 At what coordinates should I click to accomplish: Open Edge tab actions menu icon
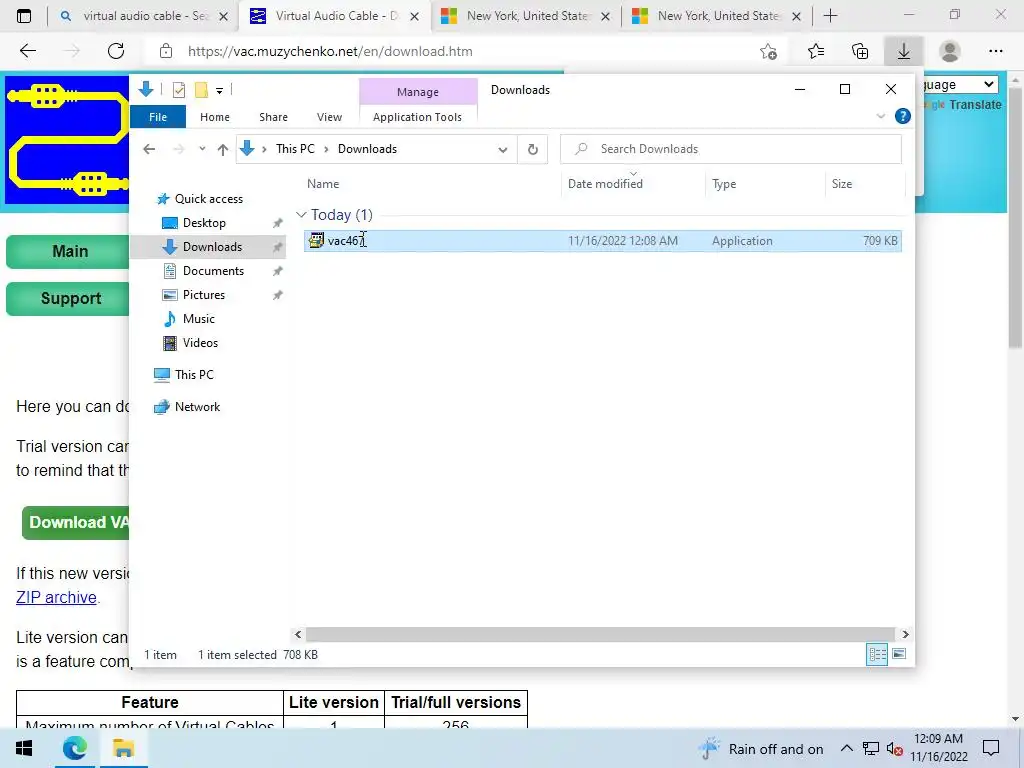24,16
